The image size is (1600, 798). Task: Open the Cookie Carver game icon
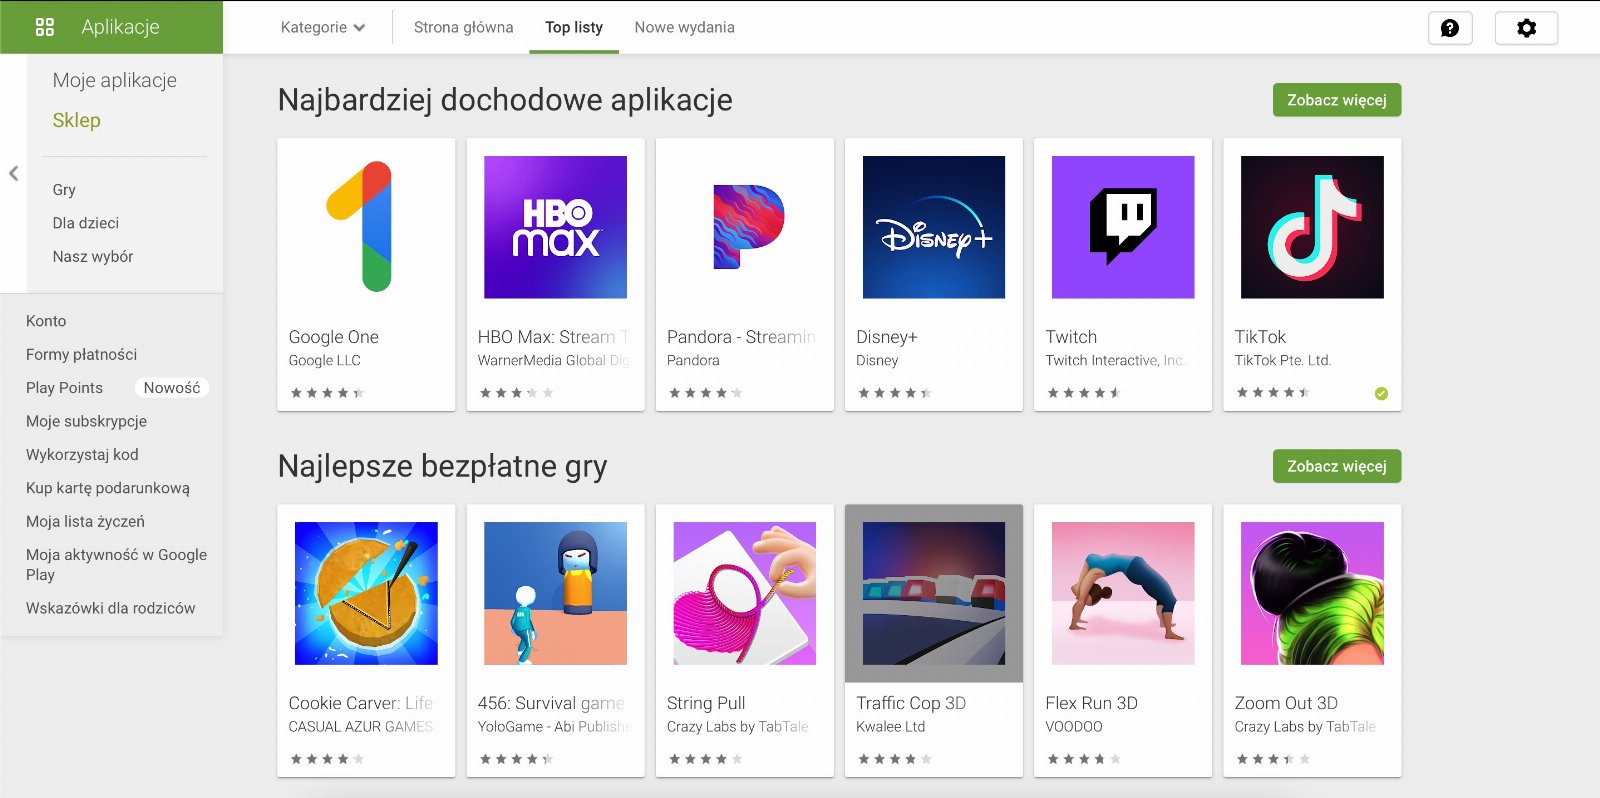[366, 593]
